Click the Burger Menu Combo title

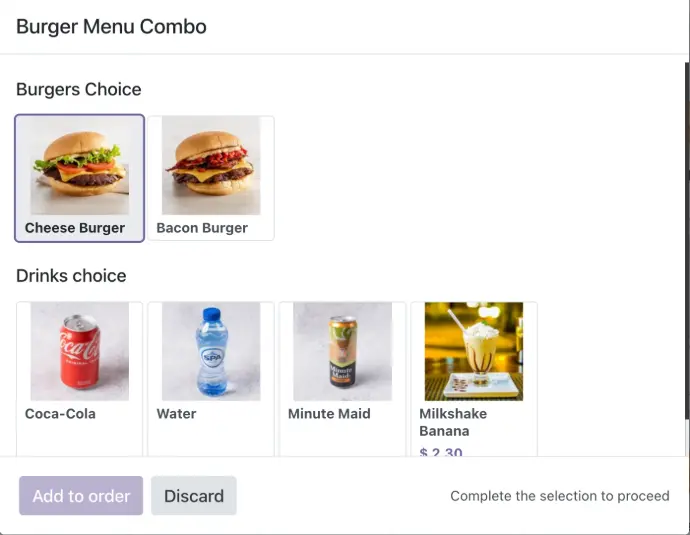(x=111, y=27)
